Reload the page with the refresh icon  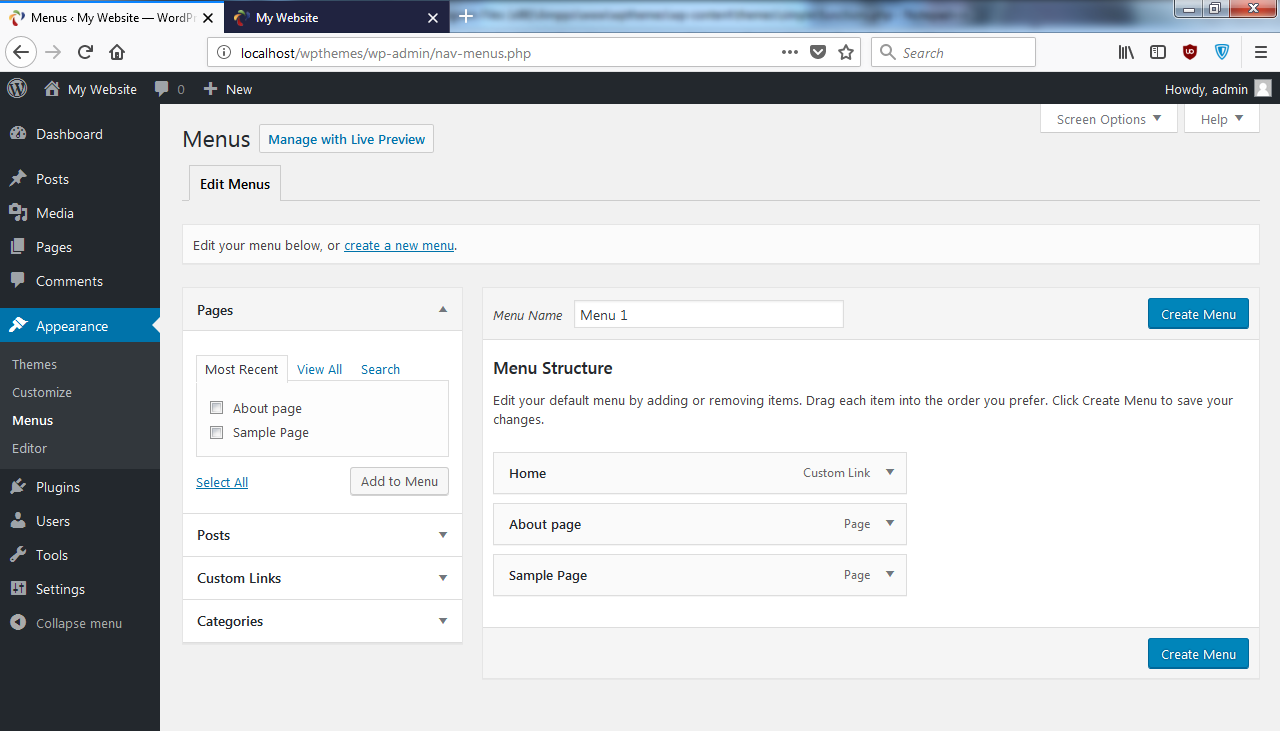tap(86, 53)
